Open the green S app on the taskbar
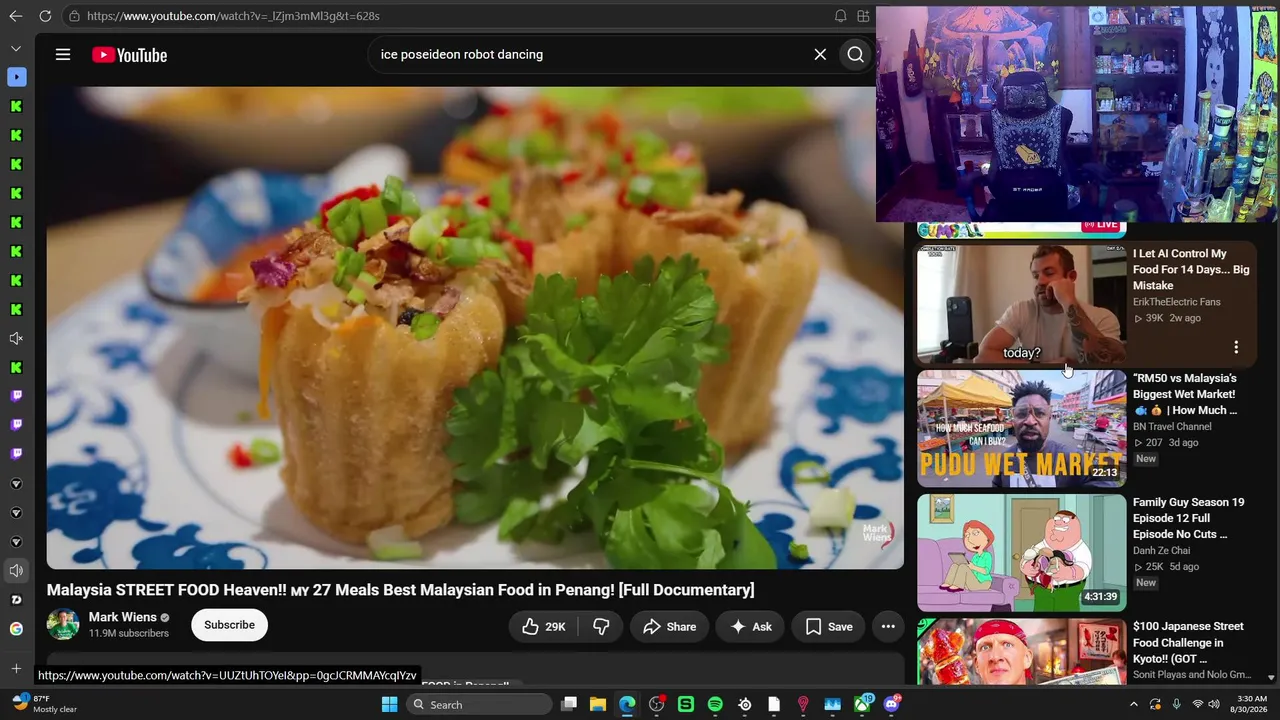This screenshot has height=720, width=1280. (x=686, y=705)
